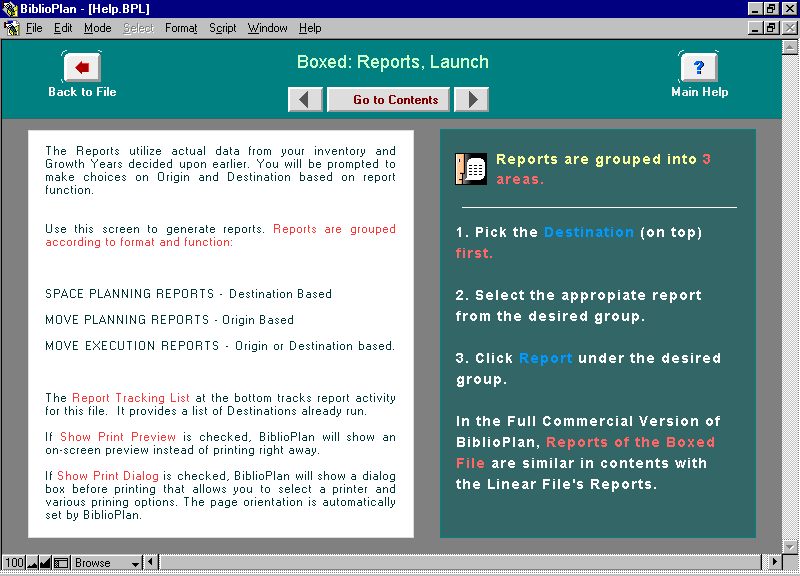This screenshot has height=576, width=800.
Task: Click the Boxed: Reports, Launch heading
Action: pos(393,62)
